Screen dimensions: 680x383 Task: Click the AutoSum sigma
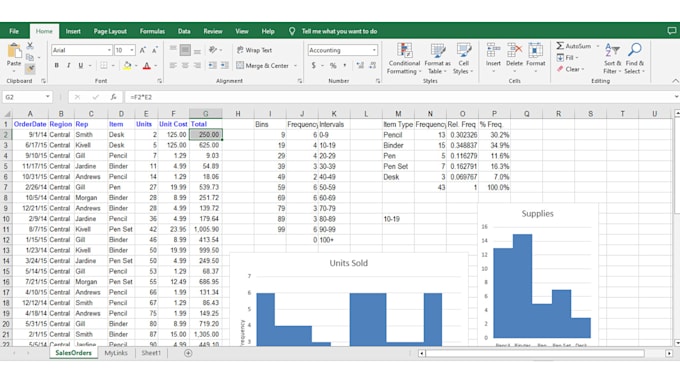(560, 46)
